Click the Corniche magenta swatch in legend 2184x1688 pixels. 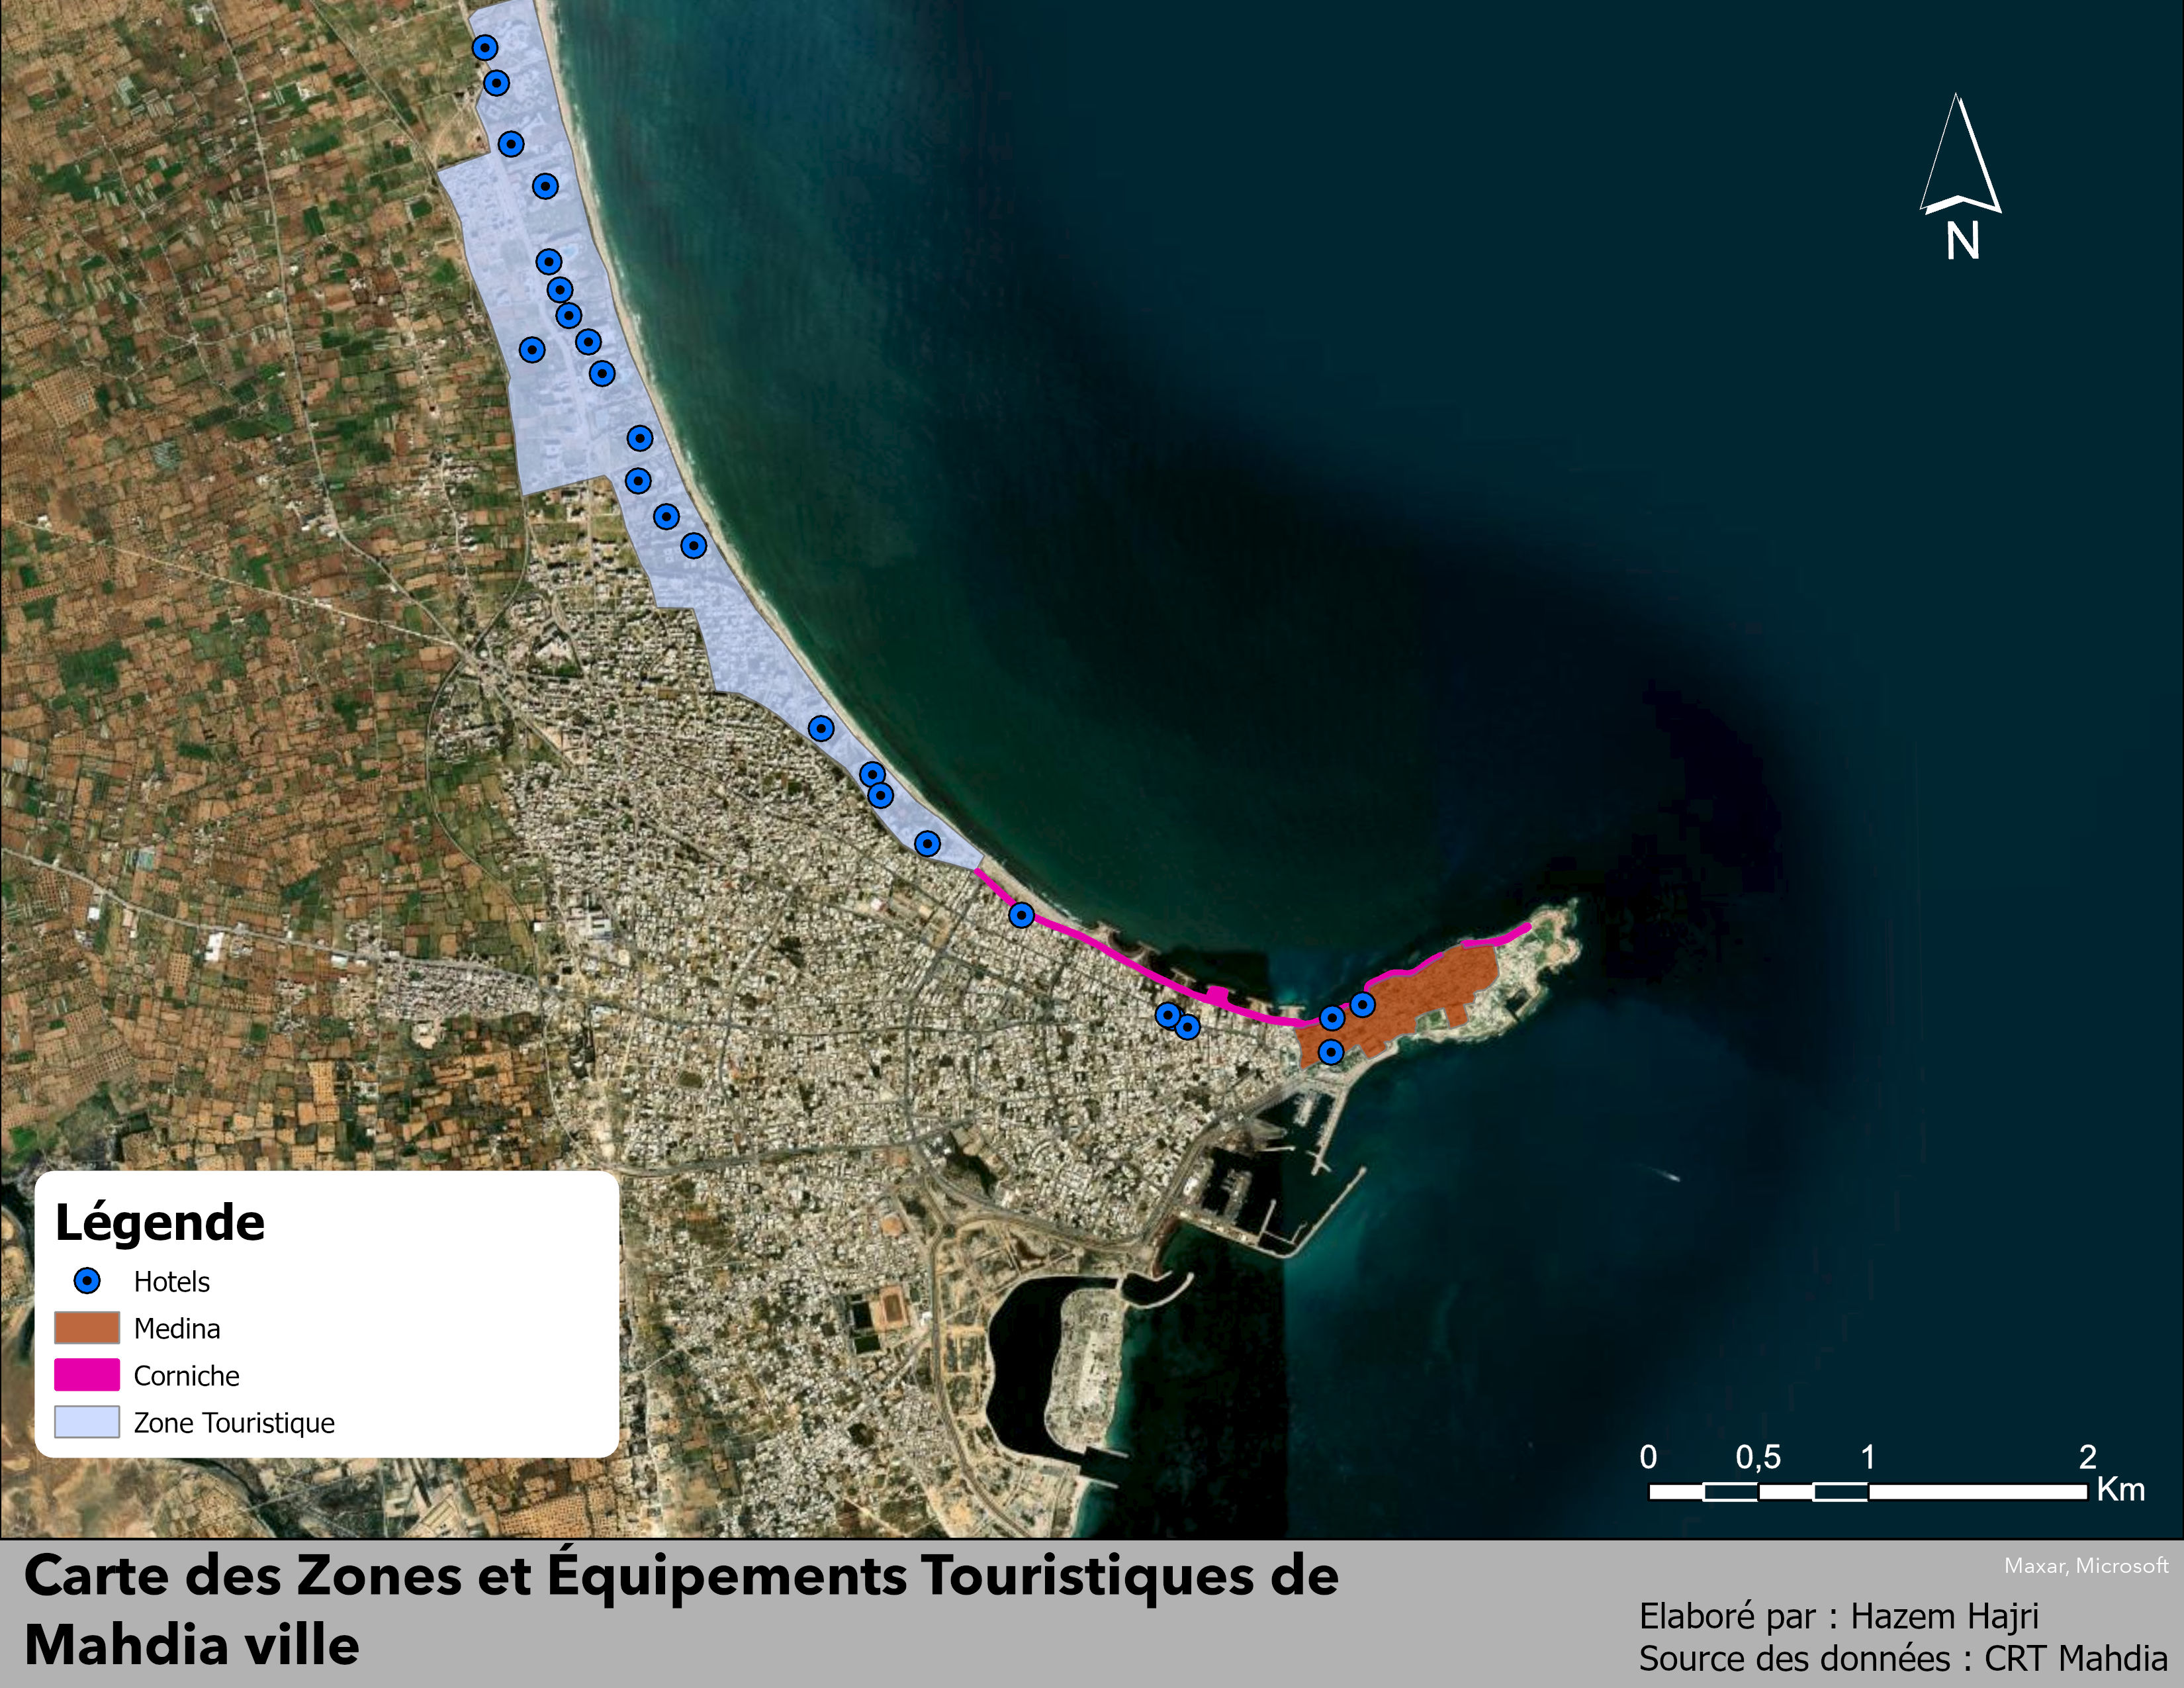87,1375
